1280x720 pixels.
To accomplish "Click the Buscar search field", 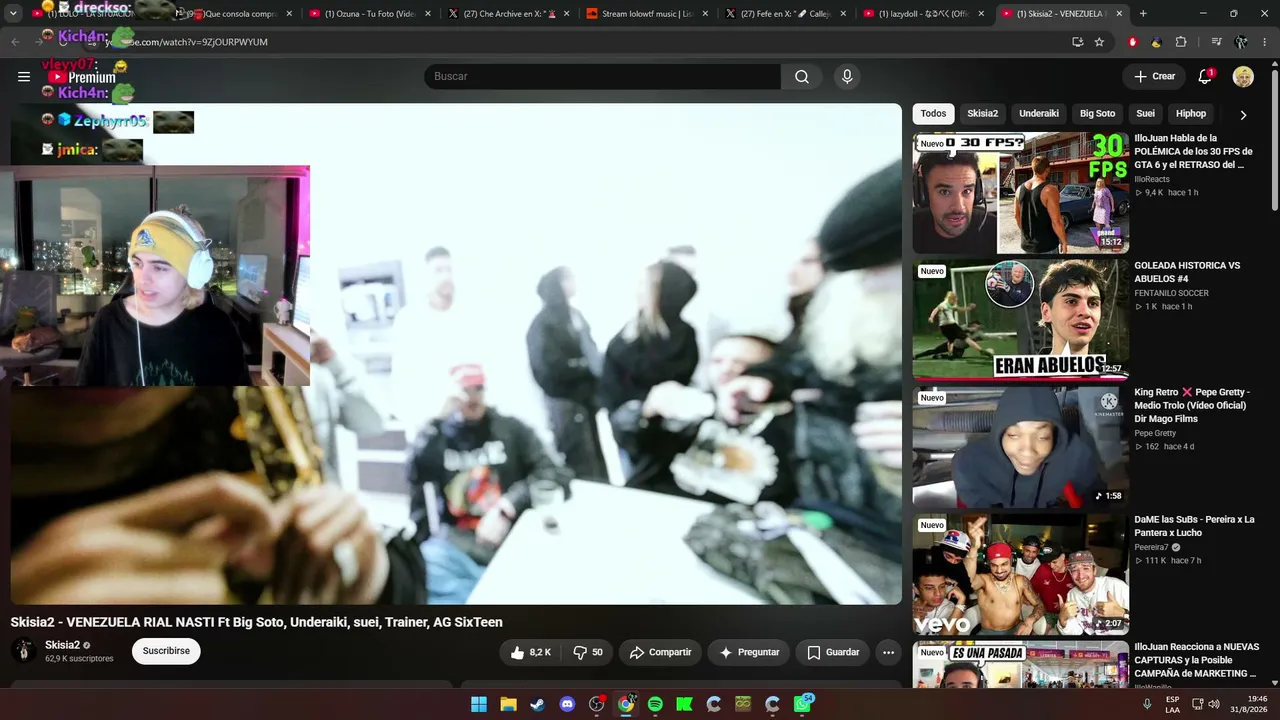I will (602, 77).
